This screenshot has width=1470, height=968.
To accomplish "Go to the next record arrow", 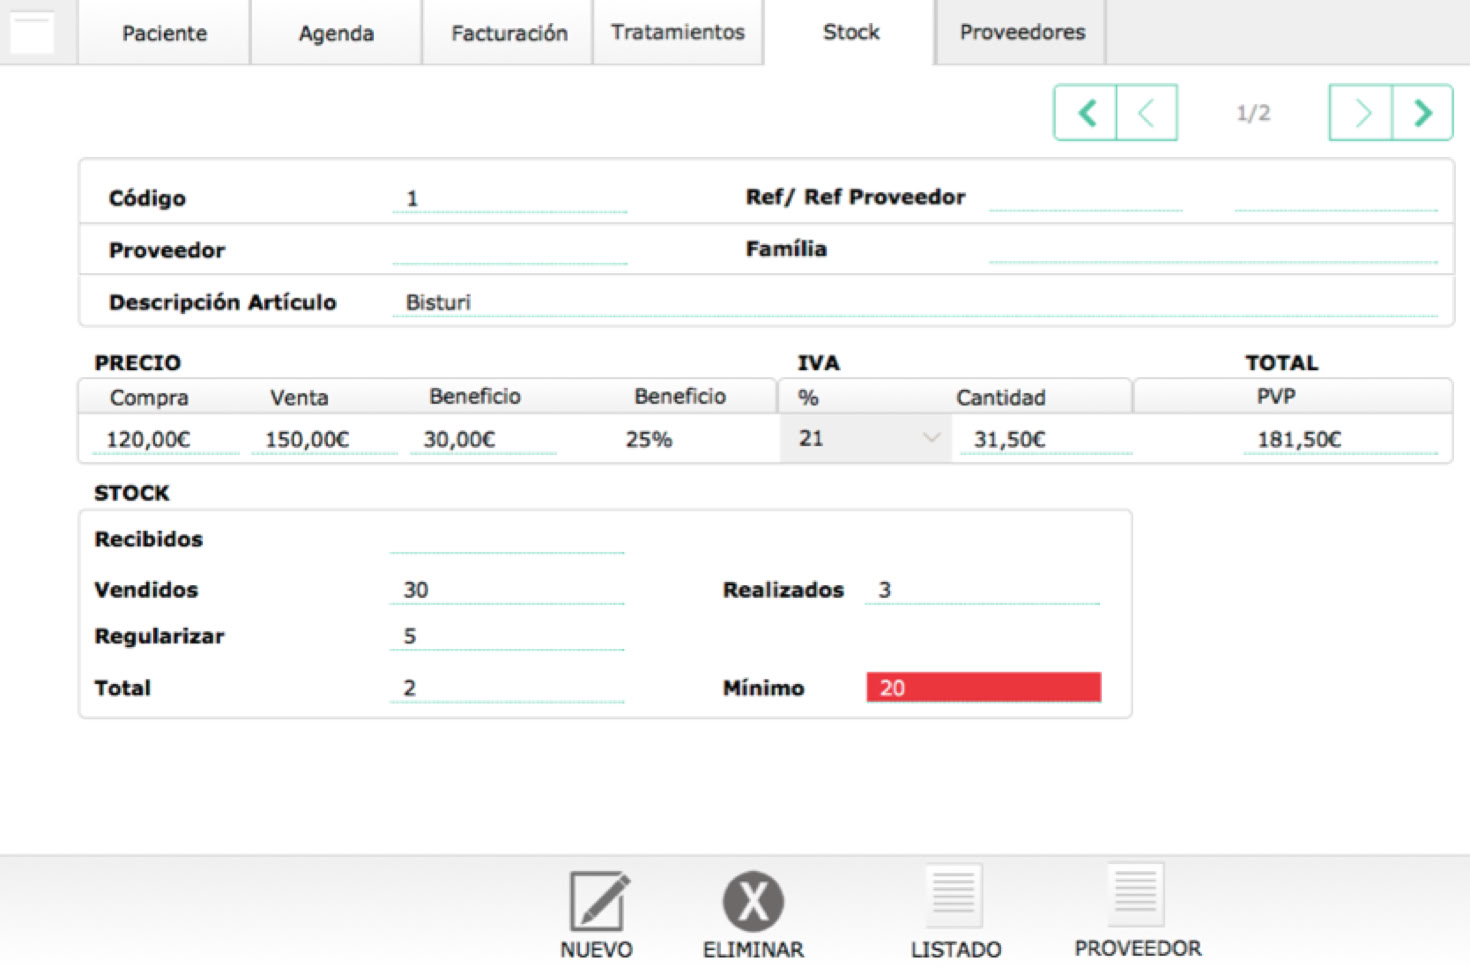I will pos(1360,113).
